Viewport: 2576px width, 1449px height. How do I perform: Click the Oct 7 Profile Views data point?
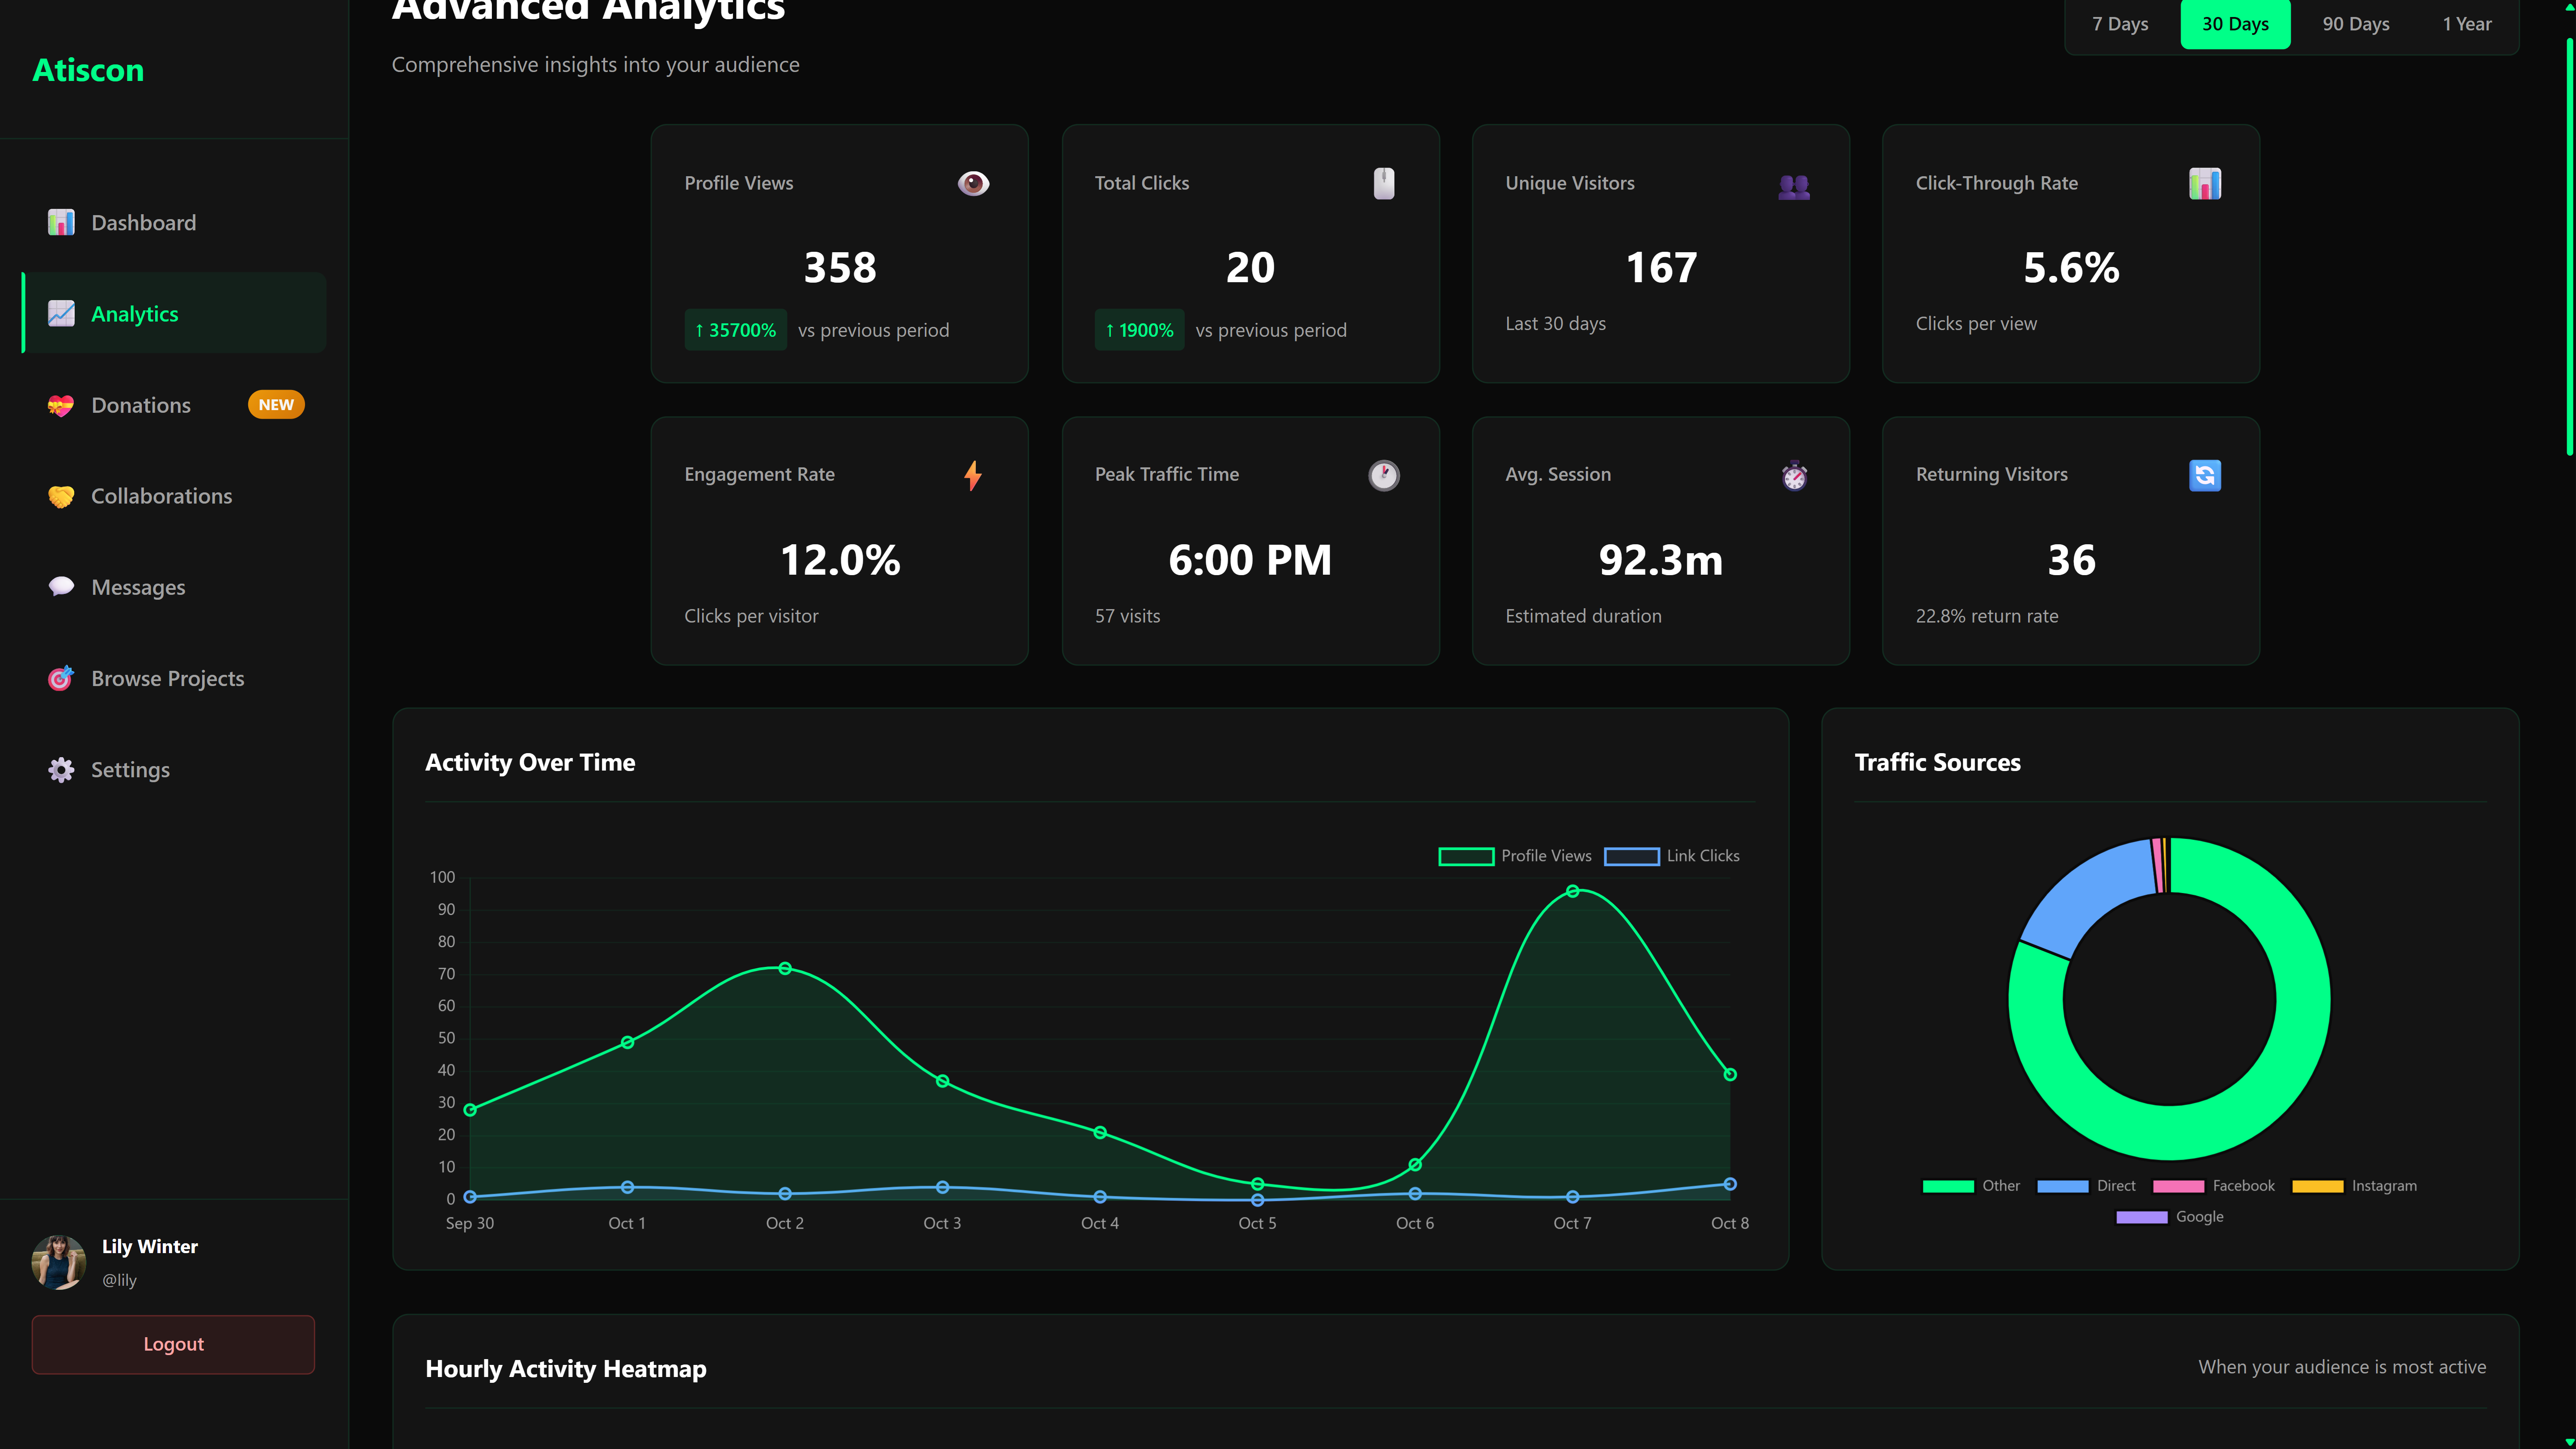point(1572,891)
